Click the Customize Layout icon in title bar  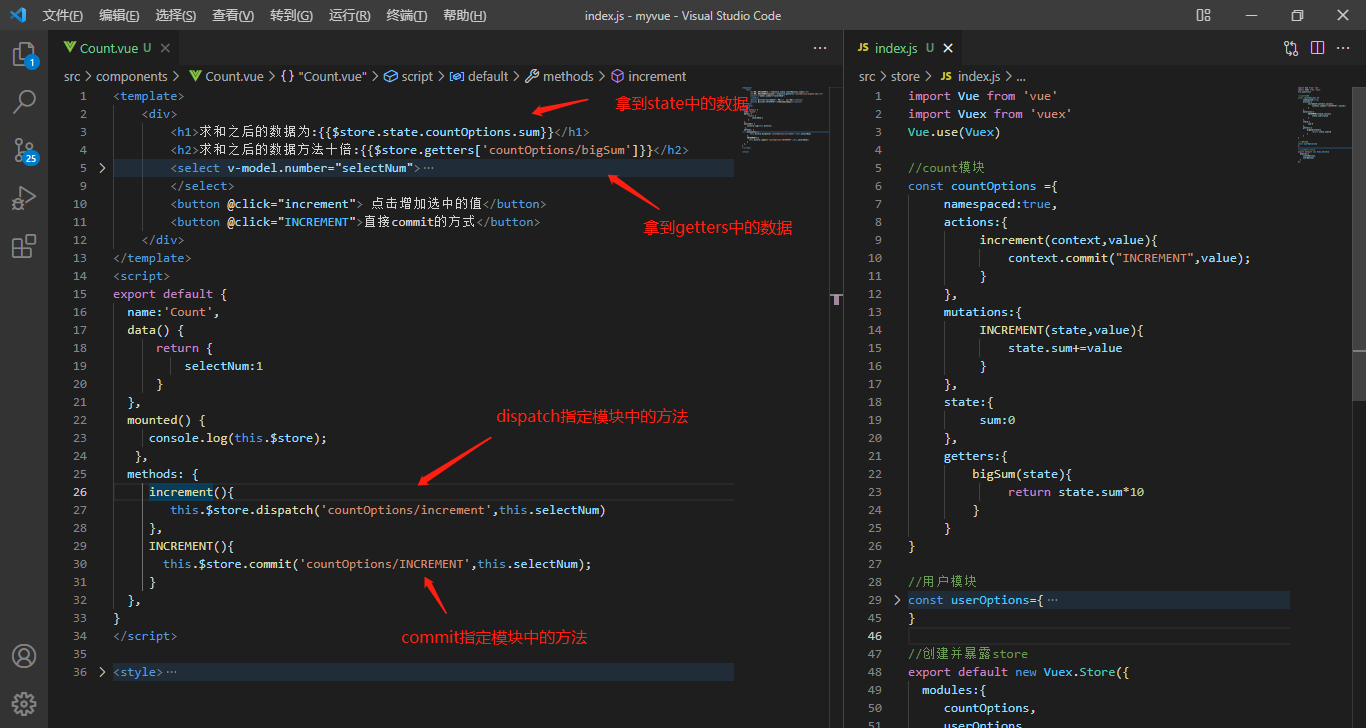click(1203, 15)
